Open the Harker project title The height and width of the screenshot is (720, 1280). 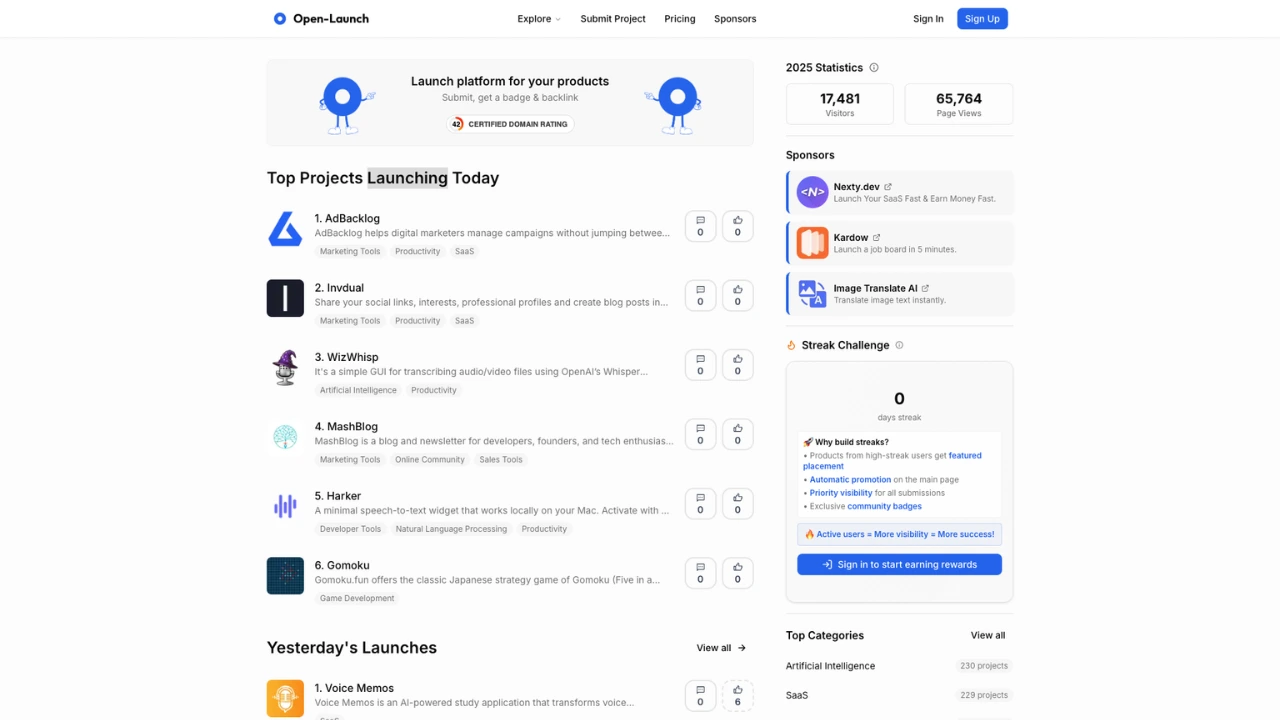[338, 496]
